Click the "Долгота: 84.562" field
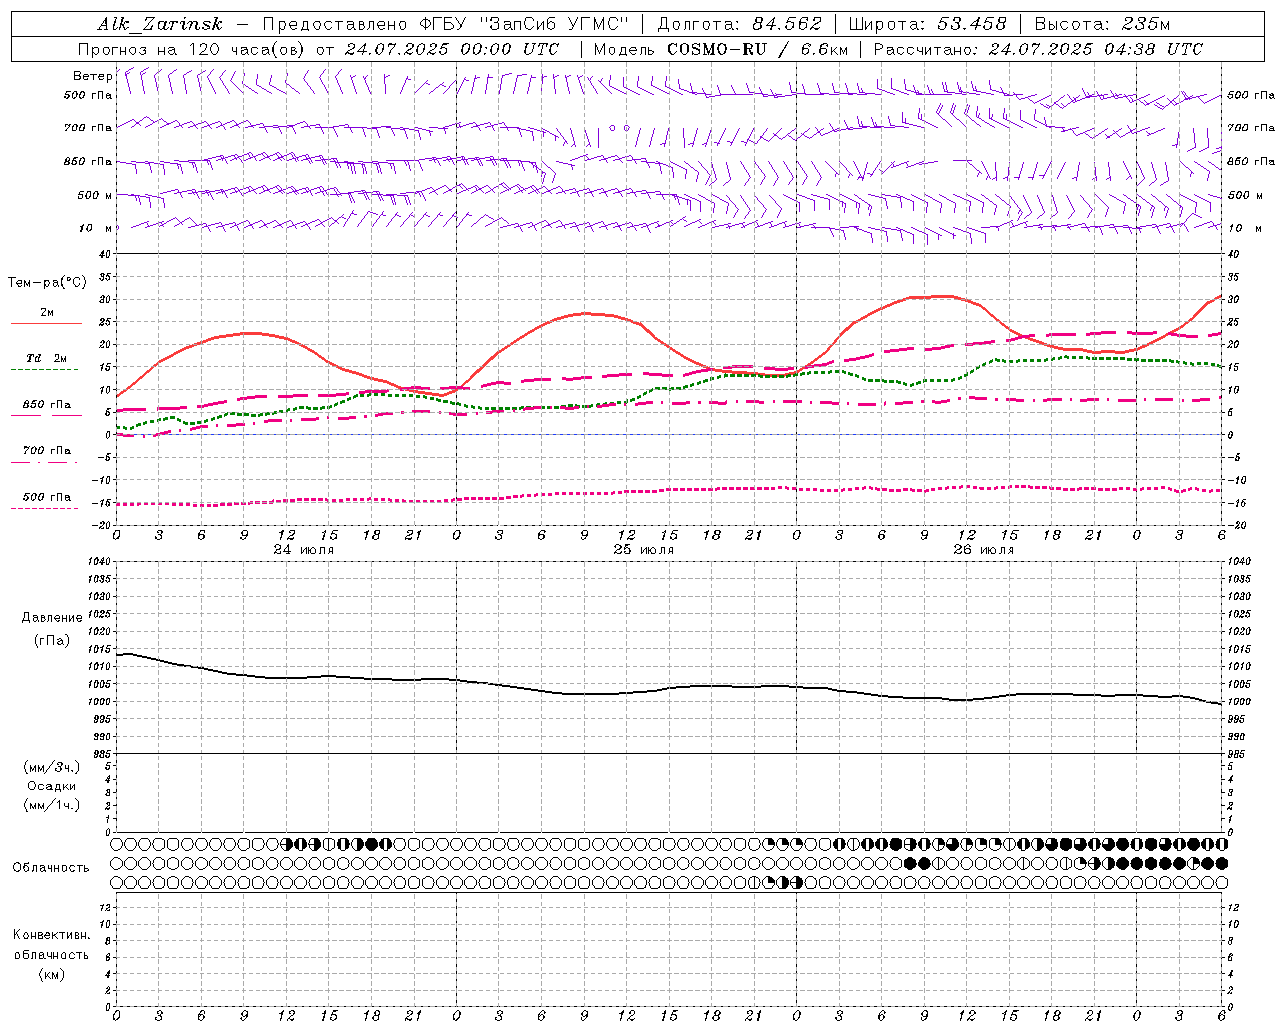Viewport: 1280px width, 1024px height. point(739,24)
